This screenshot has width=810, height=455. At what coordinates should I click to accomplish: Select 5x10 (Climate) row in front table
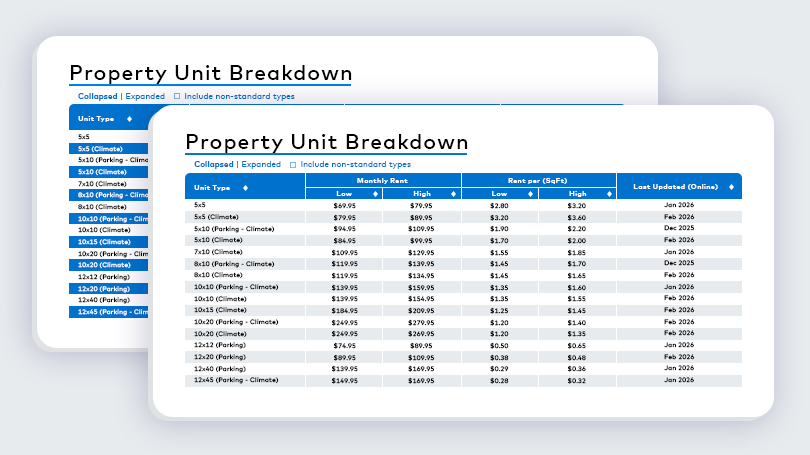pyautogui.click(x=463, y=240)
